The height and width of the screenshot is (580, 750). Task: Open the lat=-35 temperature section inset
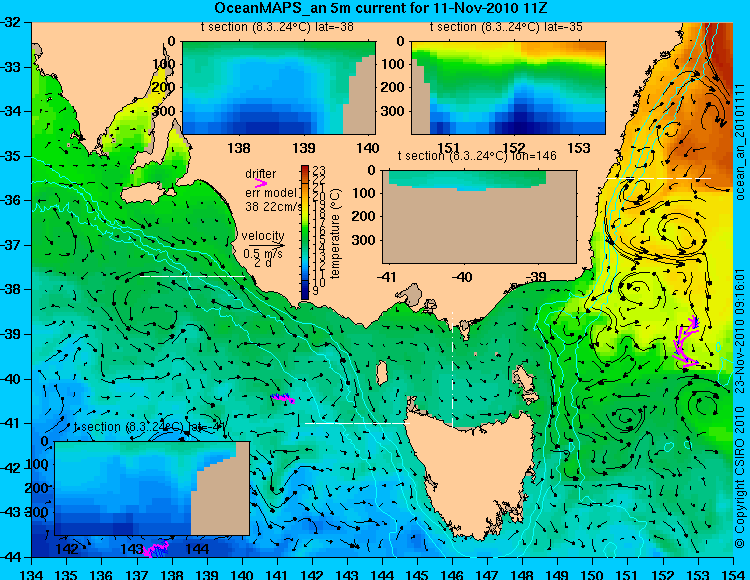(x=508, y=88)
